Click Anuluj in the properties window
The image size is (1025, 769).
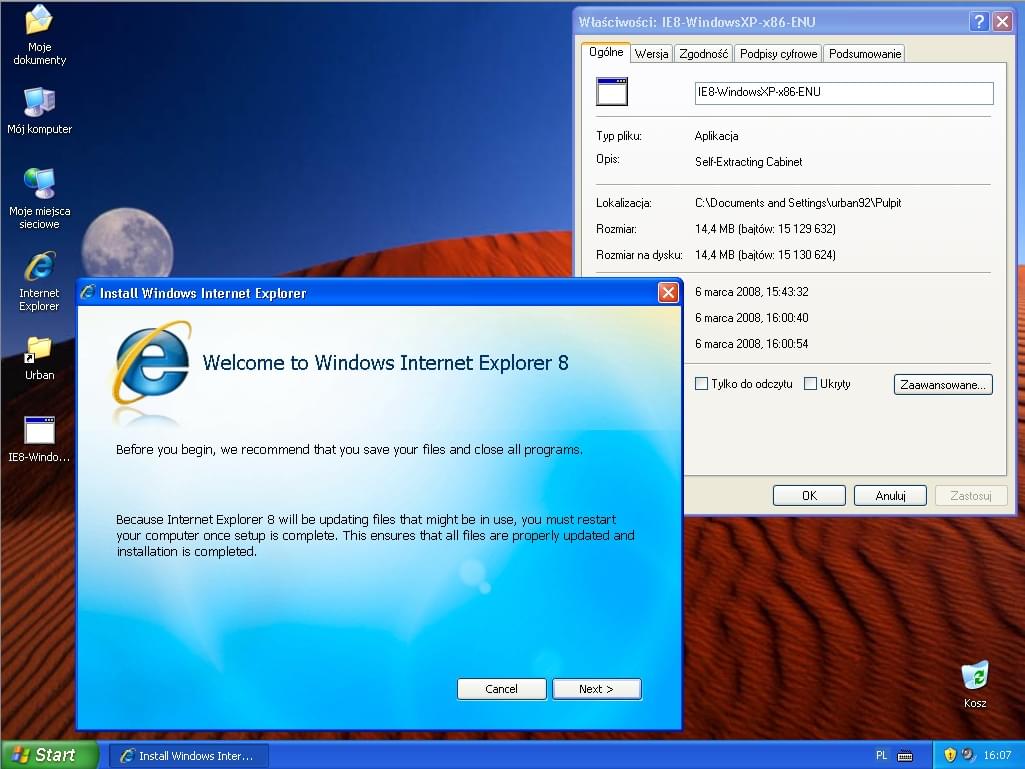(x=890, y=496)
